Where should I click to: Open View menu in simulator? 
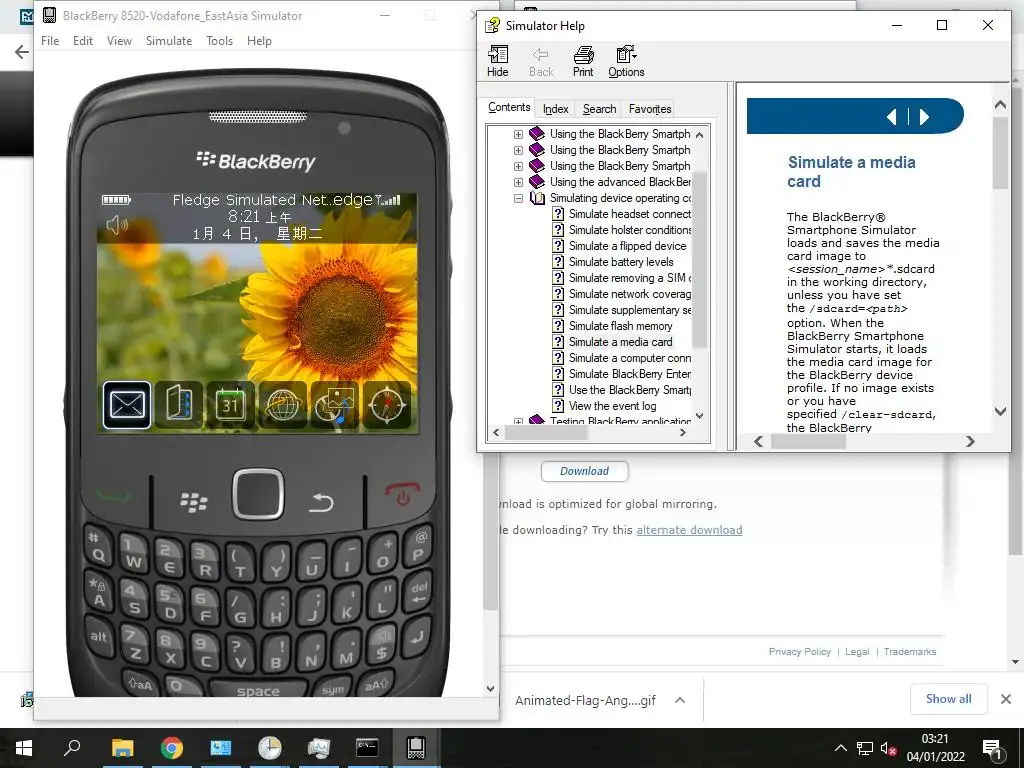pos(120,40)
